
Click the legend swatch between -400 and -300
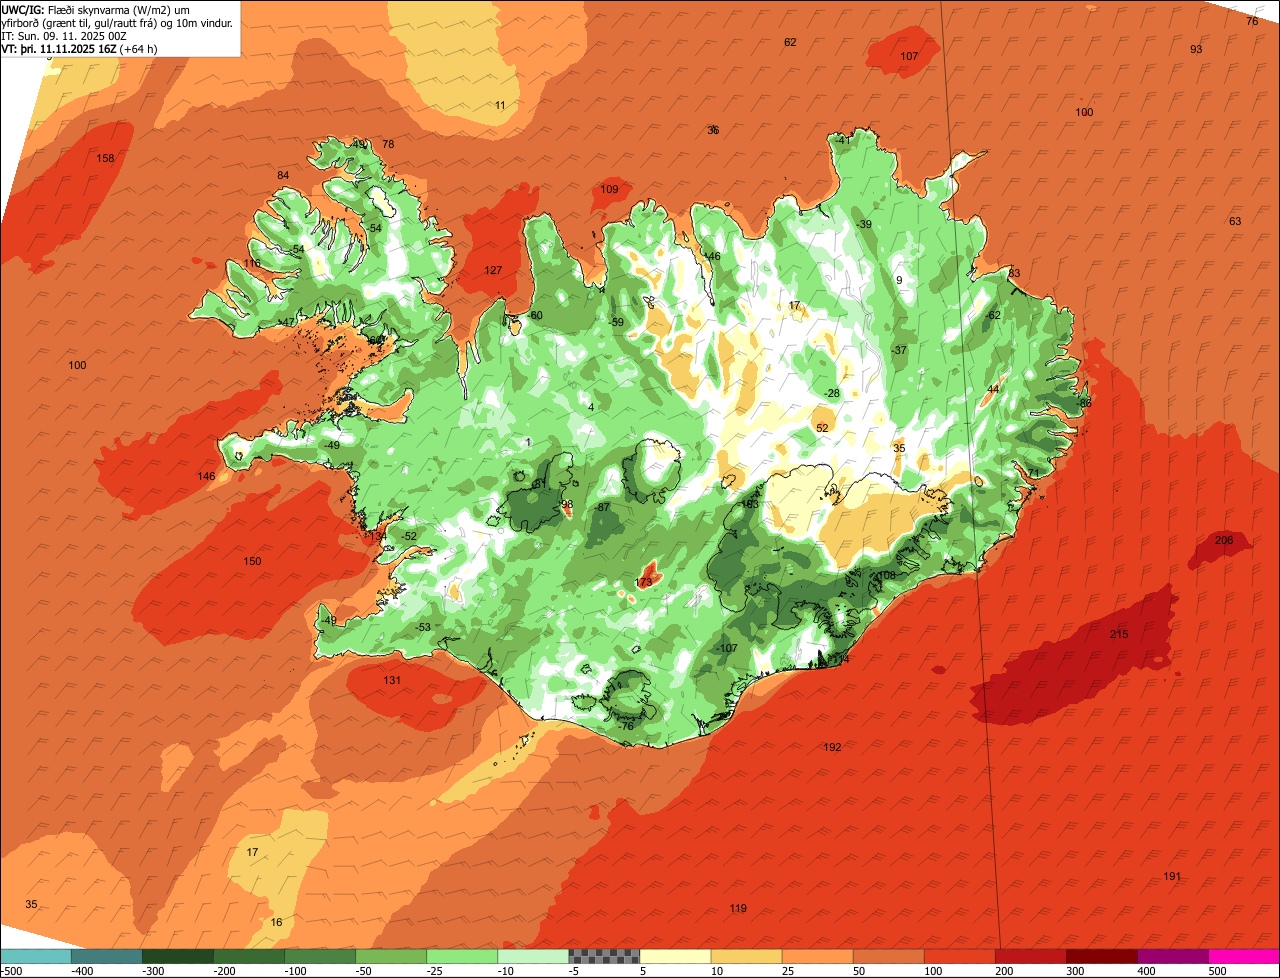(x=107, y=956)
